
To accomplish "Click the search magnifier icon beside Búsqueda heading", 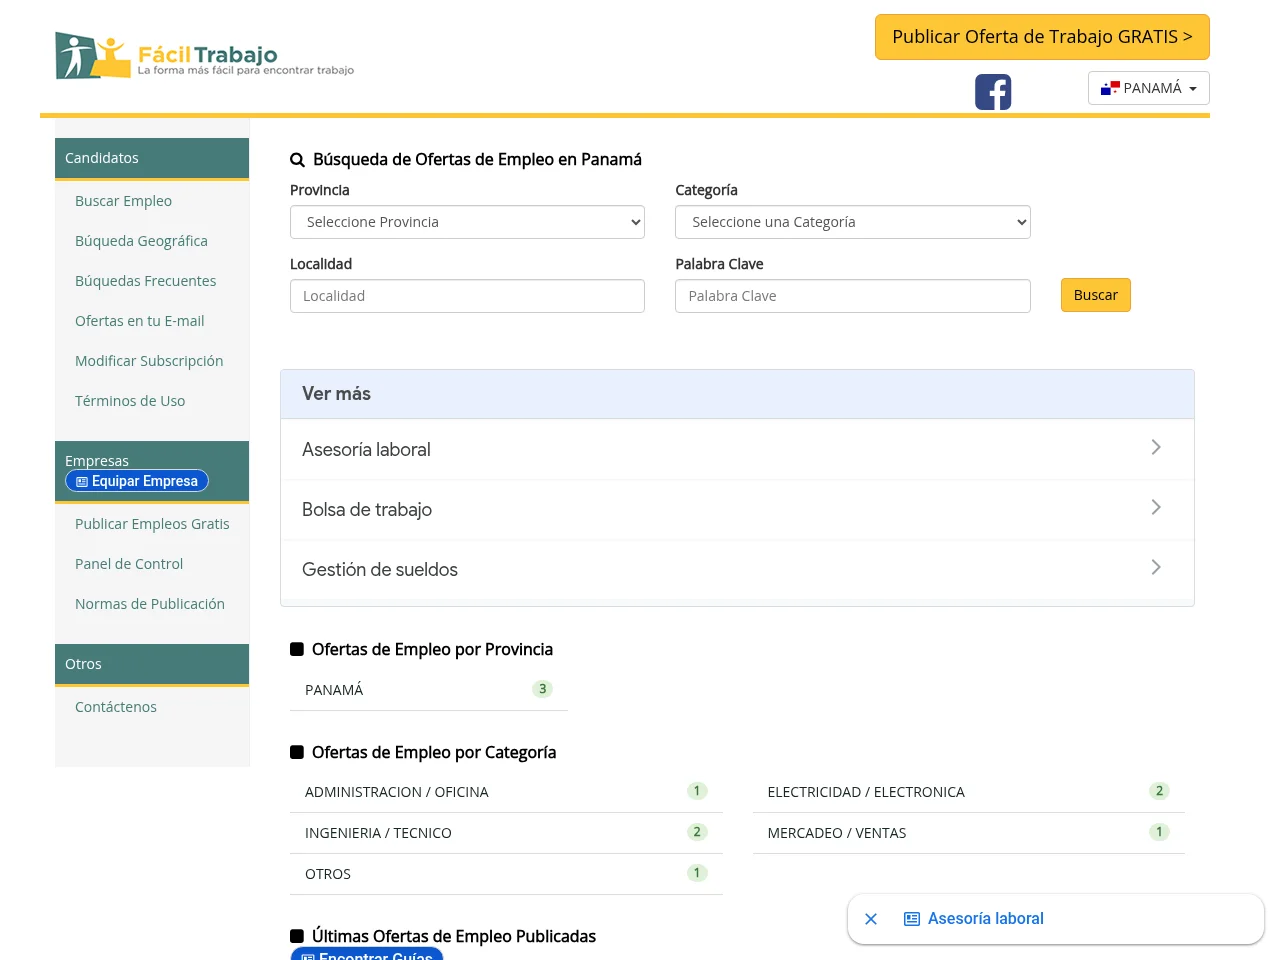I will pyautogui.click(x=297, y=160).
